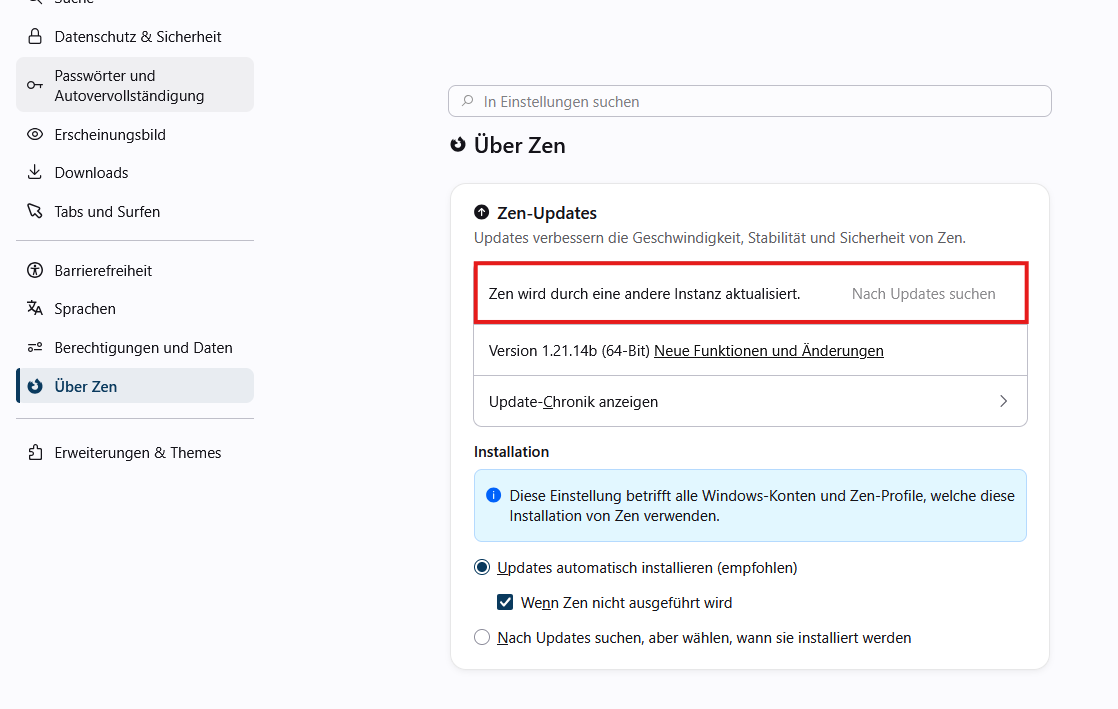Open the Neue Funktionen und Änderungen link
This screenshot has width=1118, height=709.
(769, 351)
